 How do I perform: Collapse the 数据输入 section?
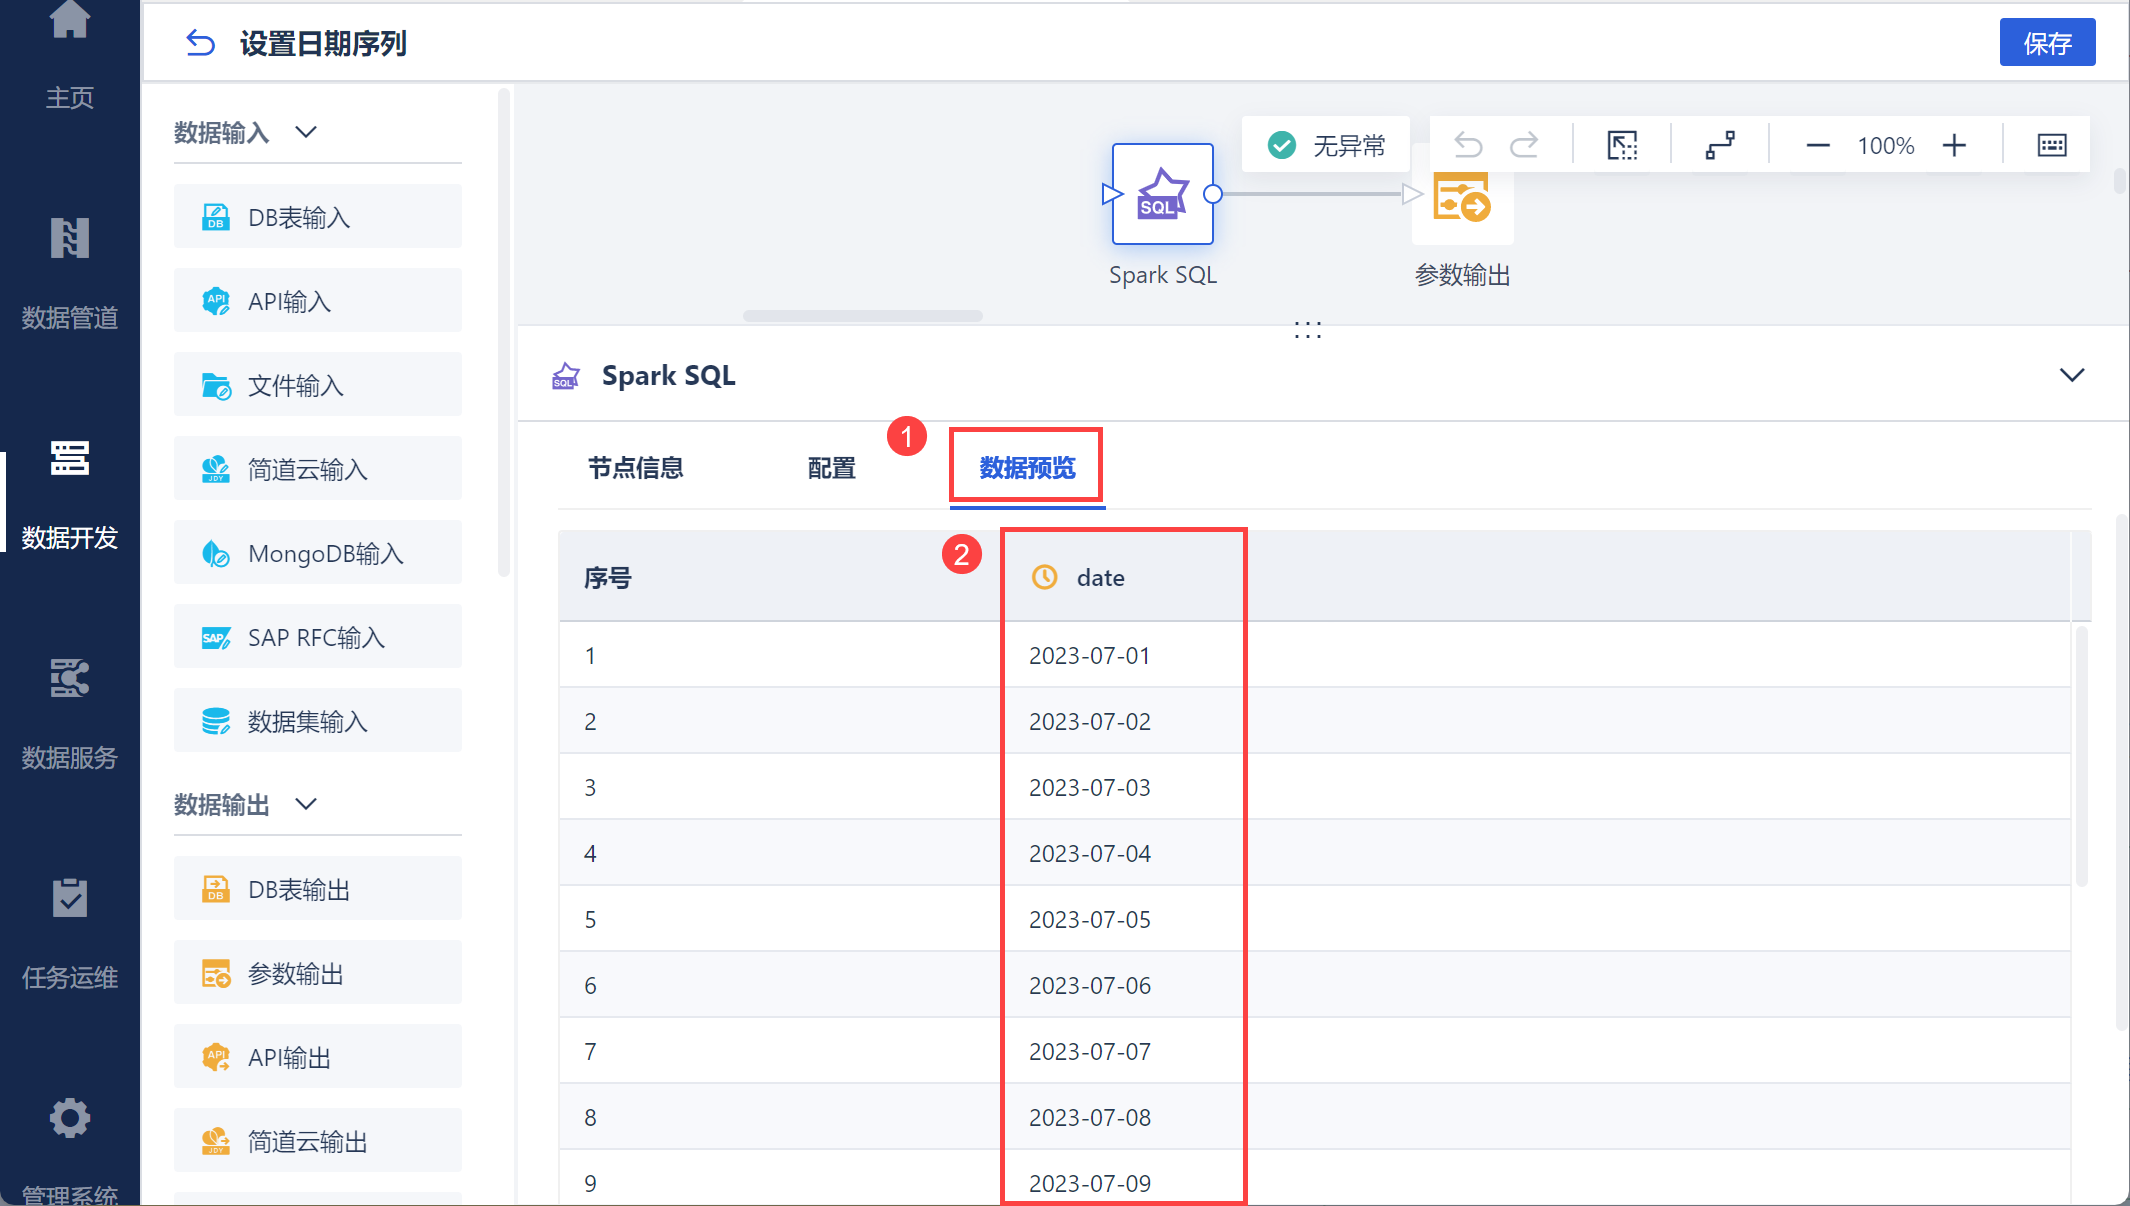[306, 132]
